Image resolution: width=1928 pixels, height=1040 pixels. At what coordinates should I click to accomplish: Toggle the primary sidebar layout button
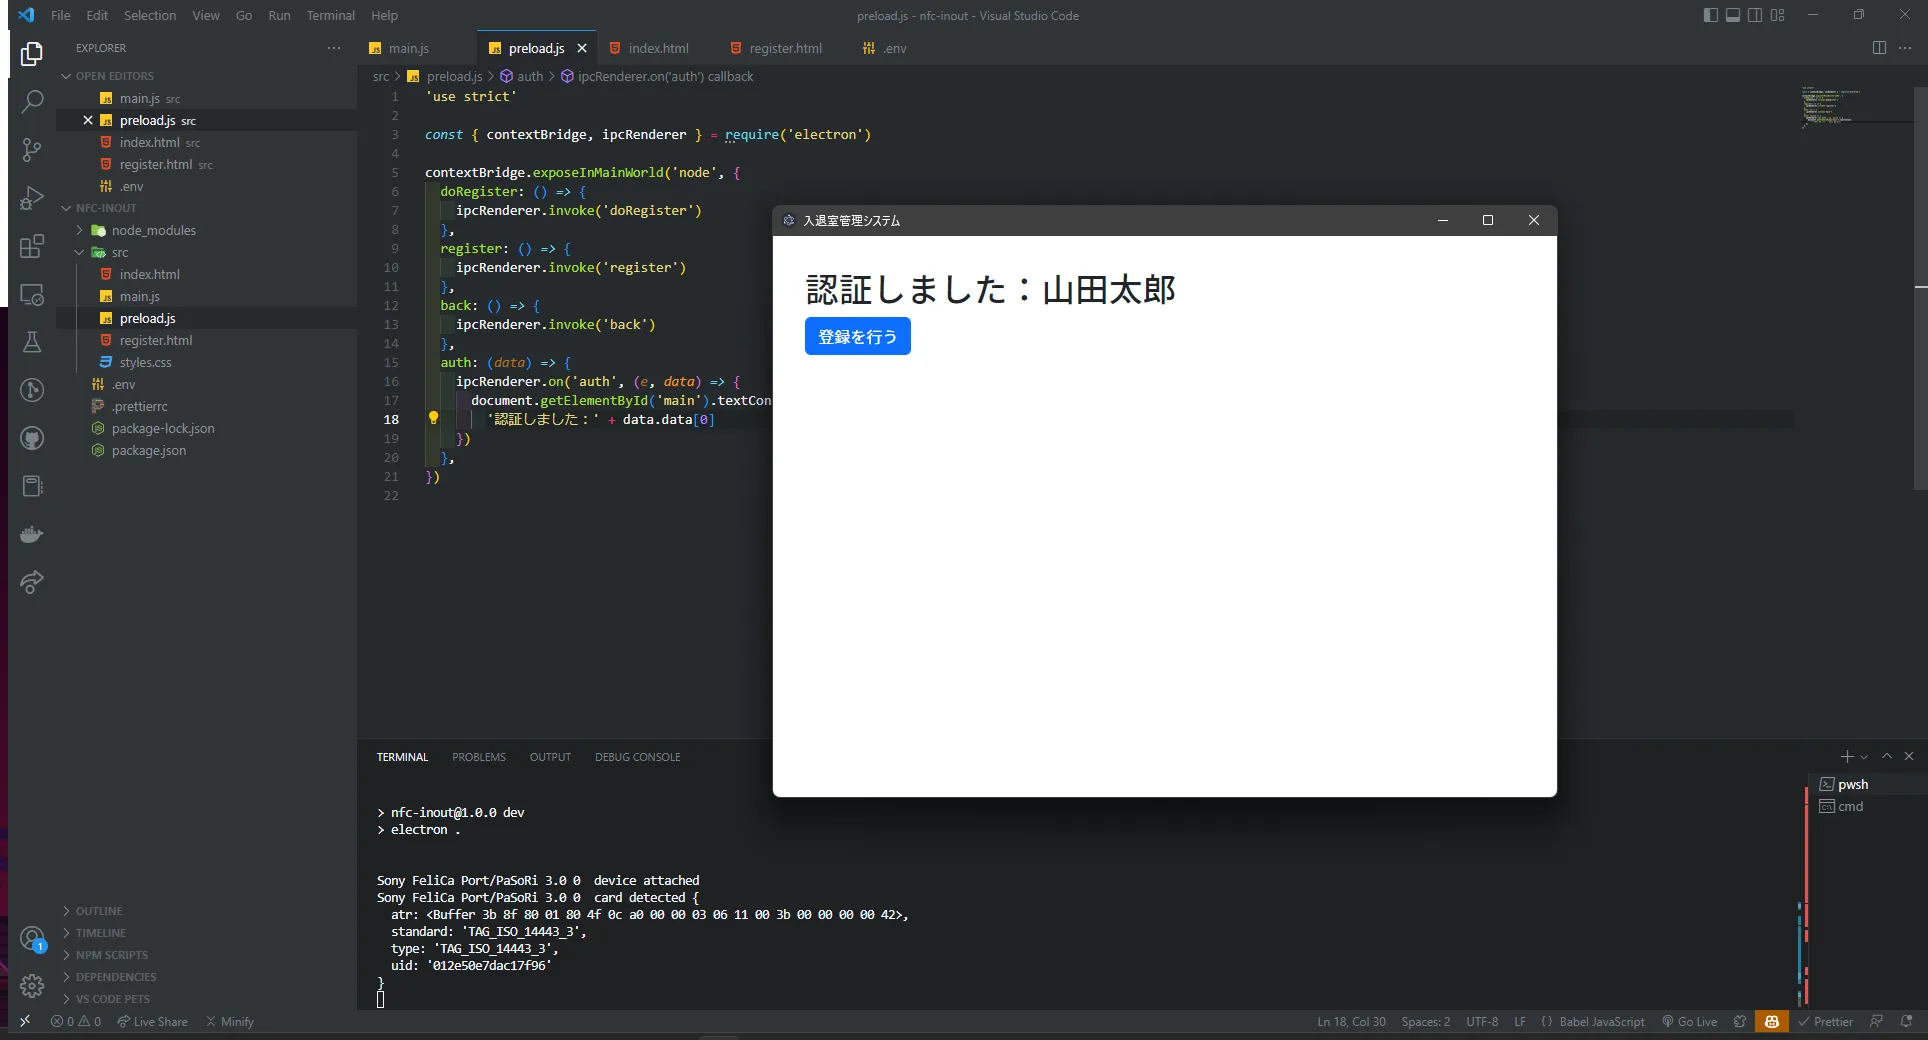(1710, 15)
